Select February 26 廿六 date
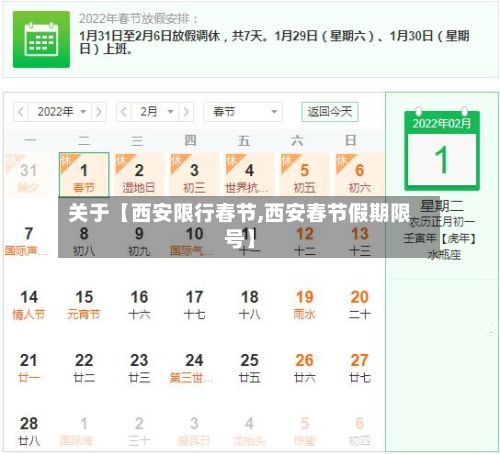The width and height of the screenshot is (500, 454). pyautogui.click(x=304, y=368)
